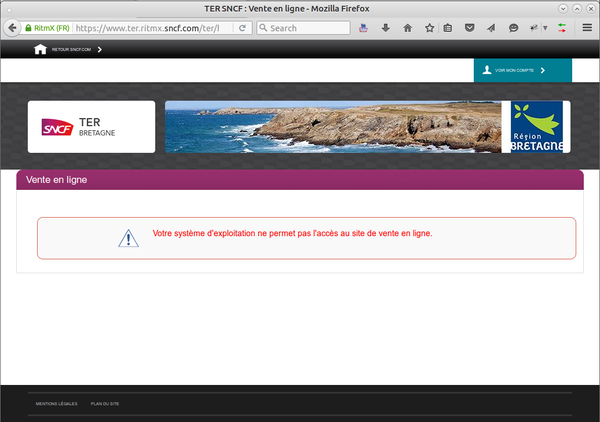This screenshot has width=600, height=422.
Task: Open the search engine dropdown magnifier
Action: (x=263, y=28)
